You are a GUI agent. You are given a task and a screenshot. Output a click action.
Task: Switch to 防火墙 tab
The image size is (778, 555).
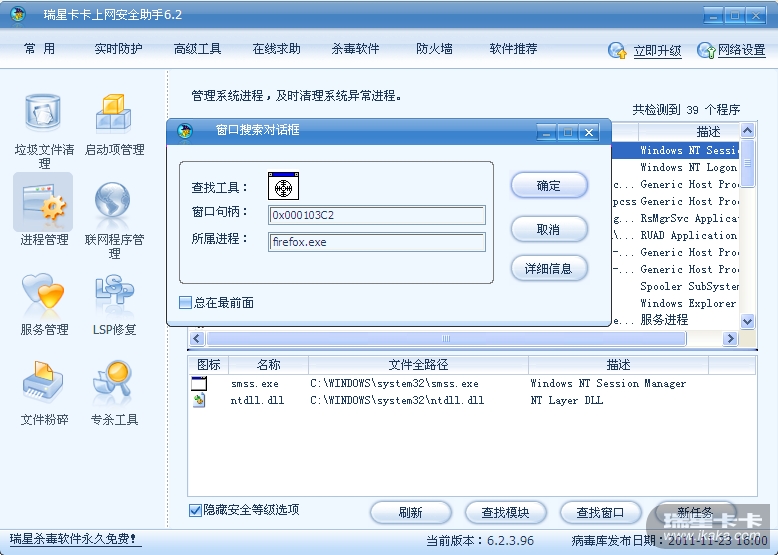tap(434, 49)
